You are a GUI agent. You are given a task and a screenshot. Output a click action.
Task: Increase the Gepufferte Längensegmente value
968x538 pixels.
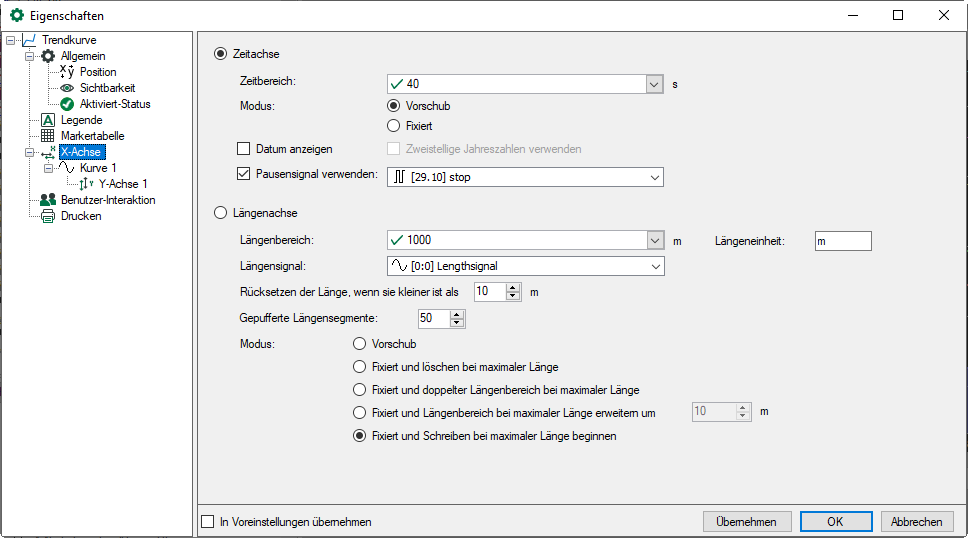point(458,315)
